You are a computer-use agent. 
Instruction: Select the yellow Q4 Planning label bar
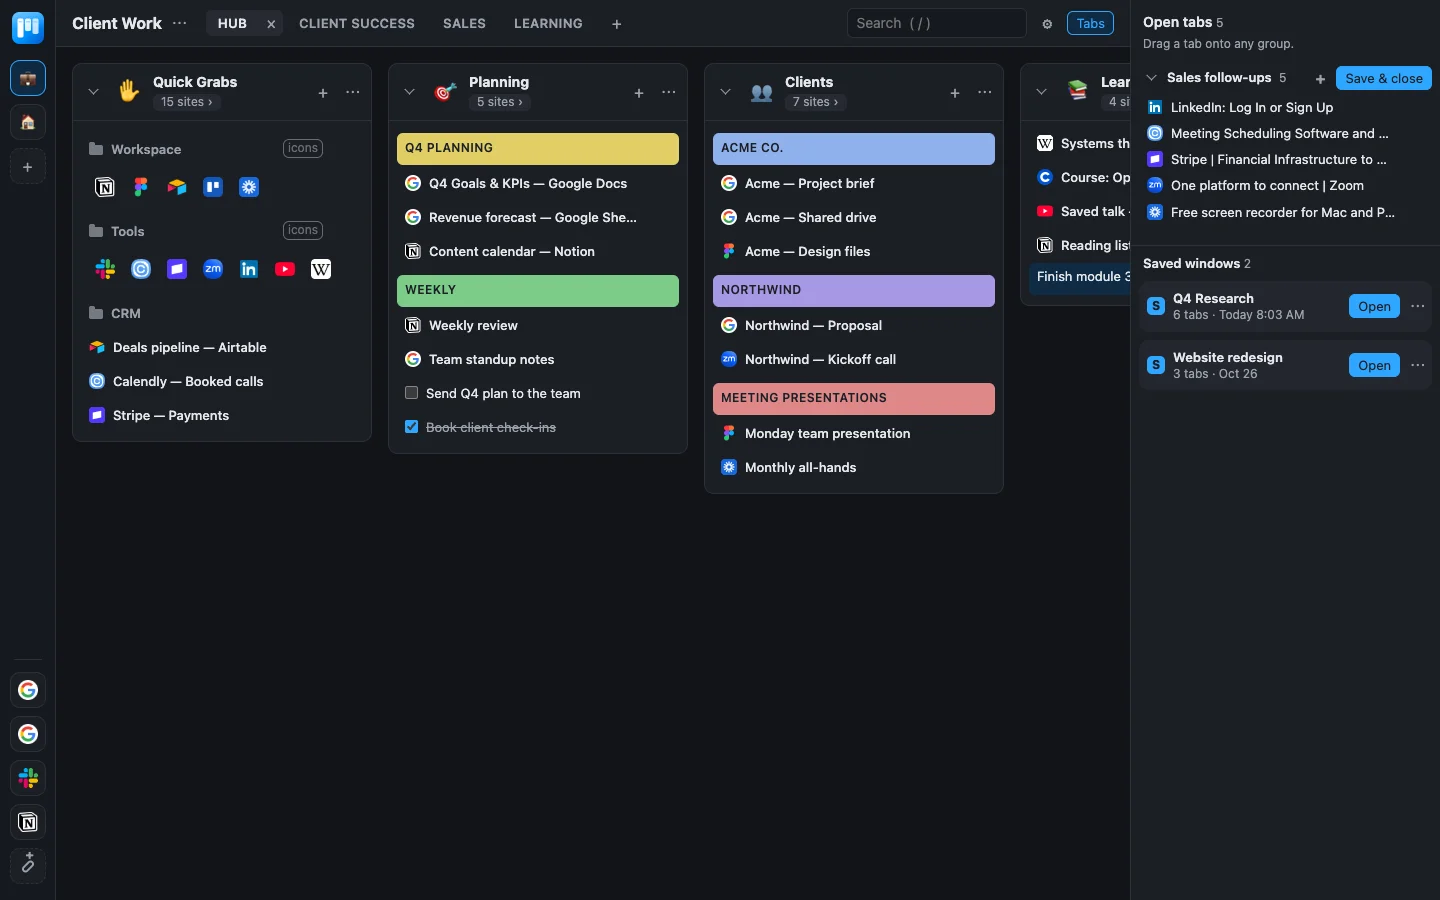[x=538, y=149]
